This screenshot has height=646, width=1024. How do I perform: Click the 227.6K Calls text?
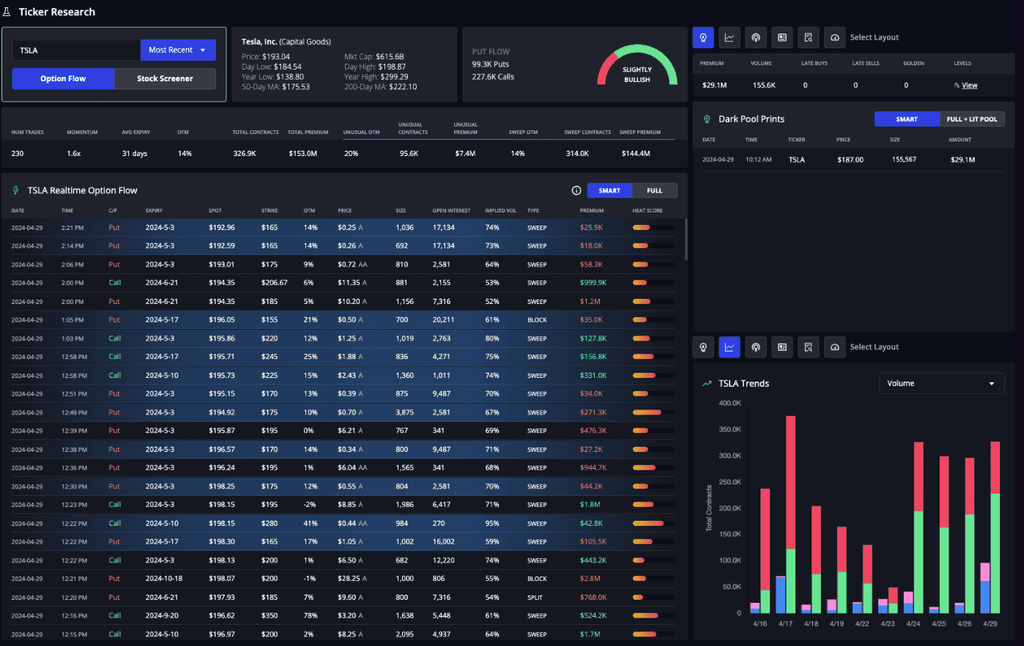(493, 77)
